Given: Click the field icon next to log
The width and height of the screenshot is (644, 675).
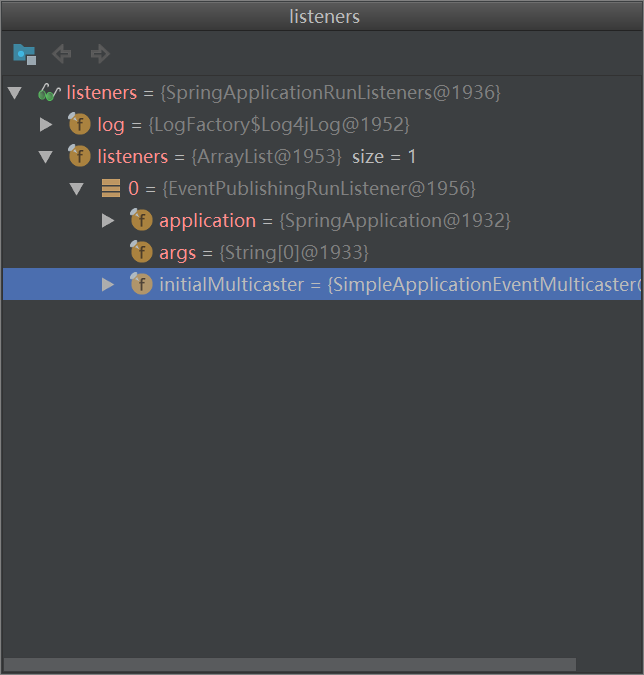Looking at the screenshot, I should pos(79,124).
